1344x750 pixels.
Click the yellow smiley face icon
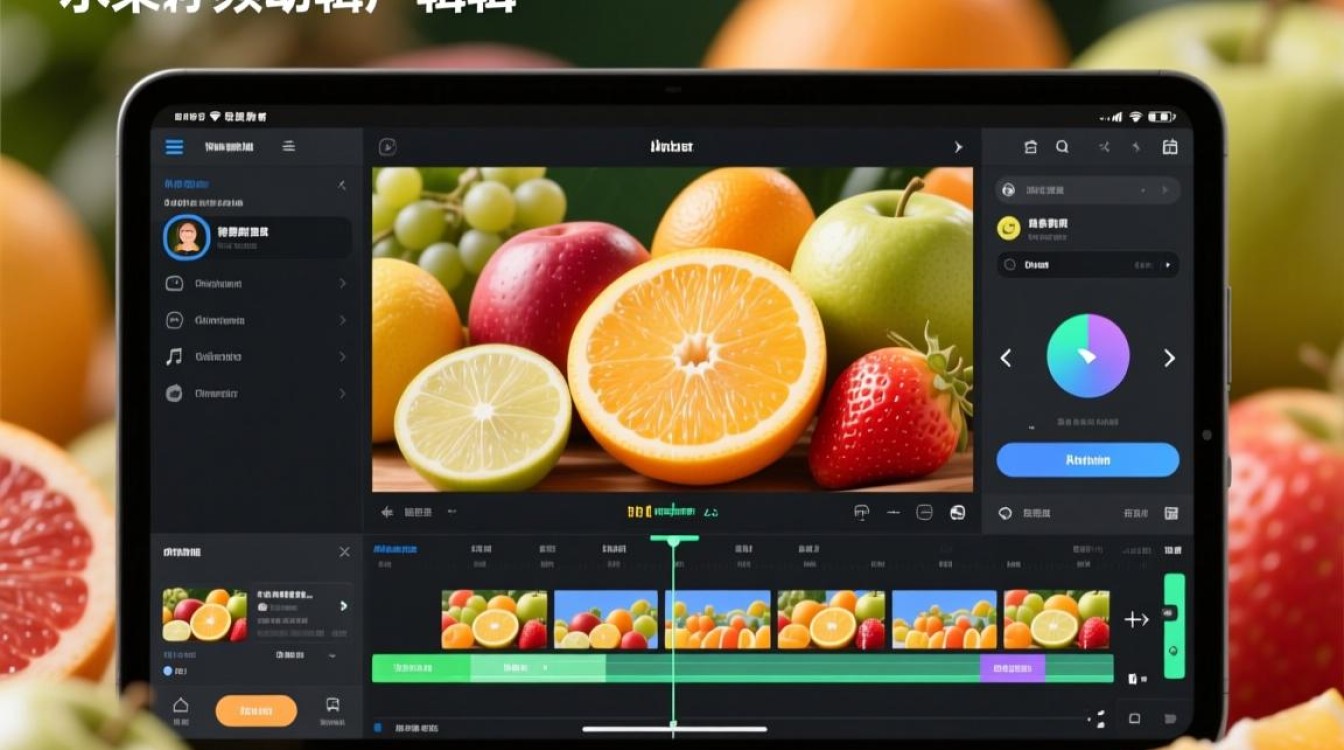point(1009,228)
